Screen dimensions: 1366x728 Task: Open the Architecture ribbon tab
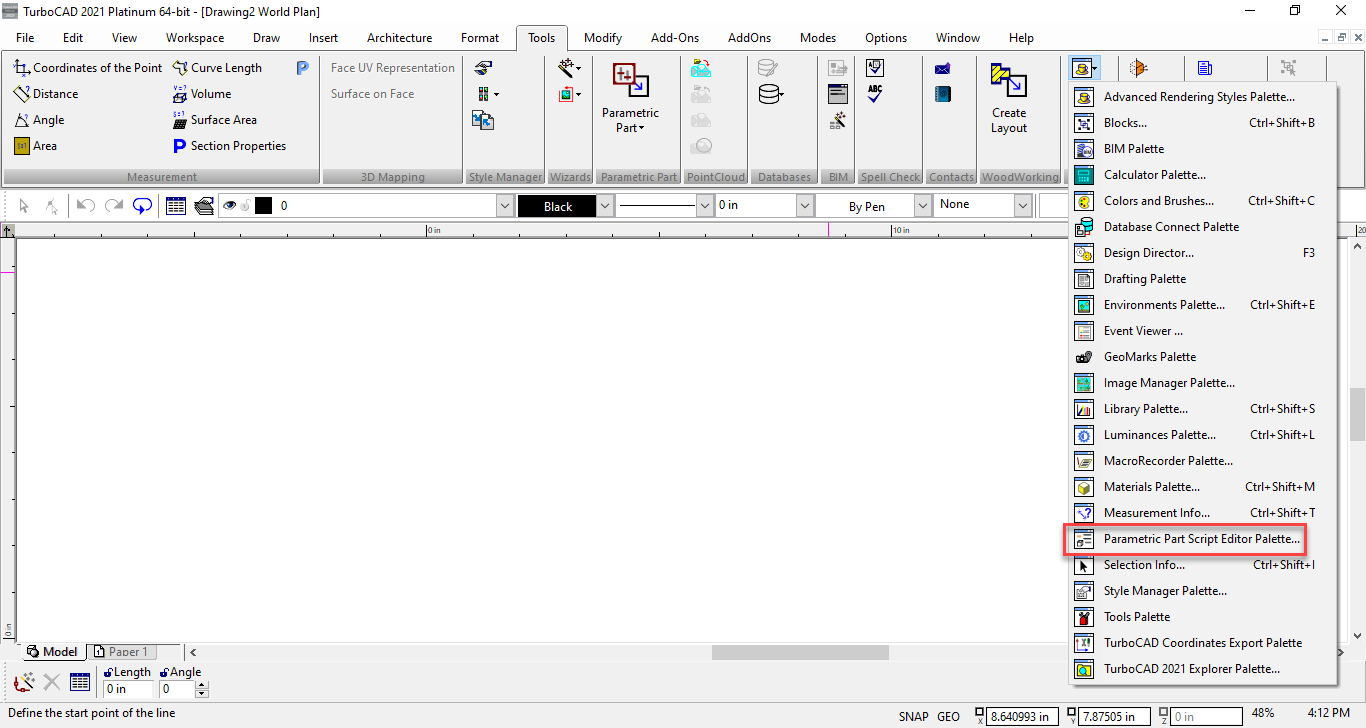[400, 38]
